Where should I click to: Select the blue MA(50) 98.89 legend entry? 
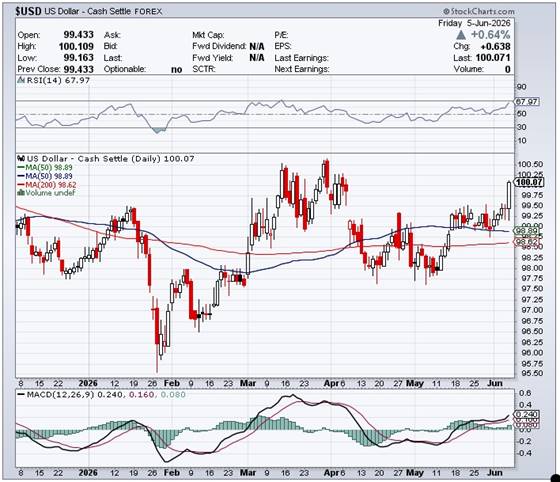point(45,176)
